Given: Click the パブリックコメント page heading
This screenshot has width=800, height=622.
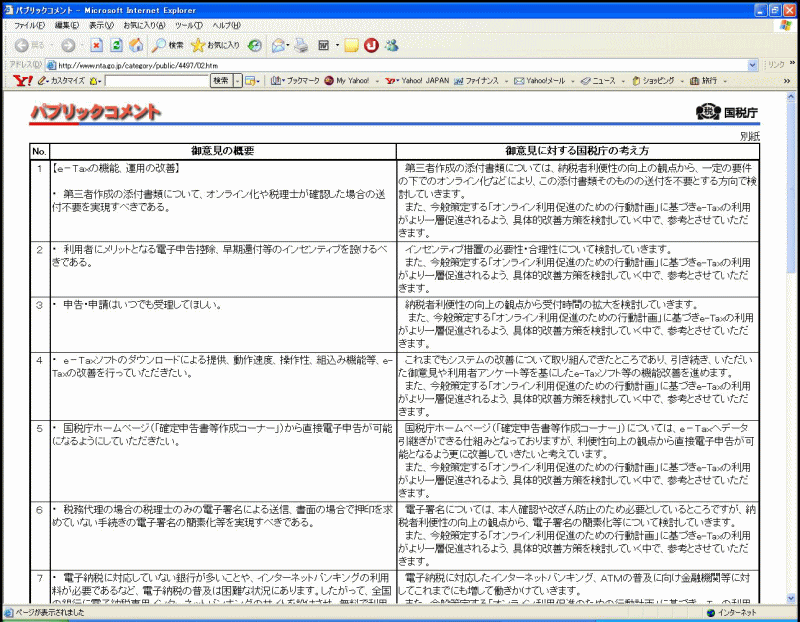Looking at the screenshot, I should click(95, 112).
